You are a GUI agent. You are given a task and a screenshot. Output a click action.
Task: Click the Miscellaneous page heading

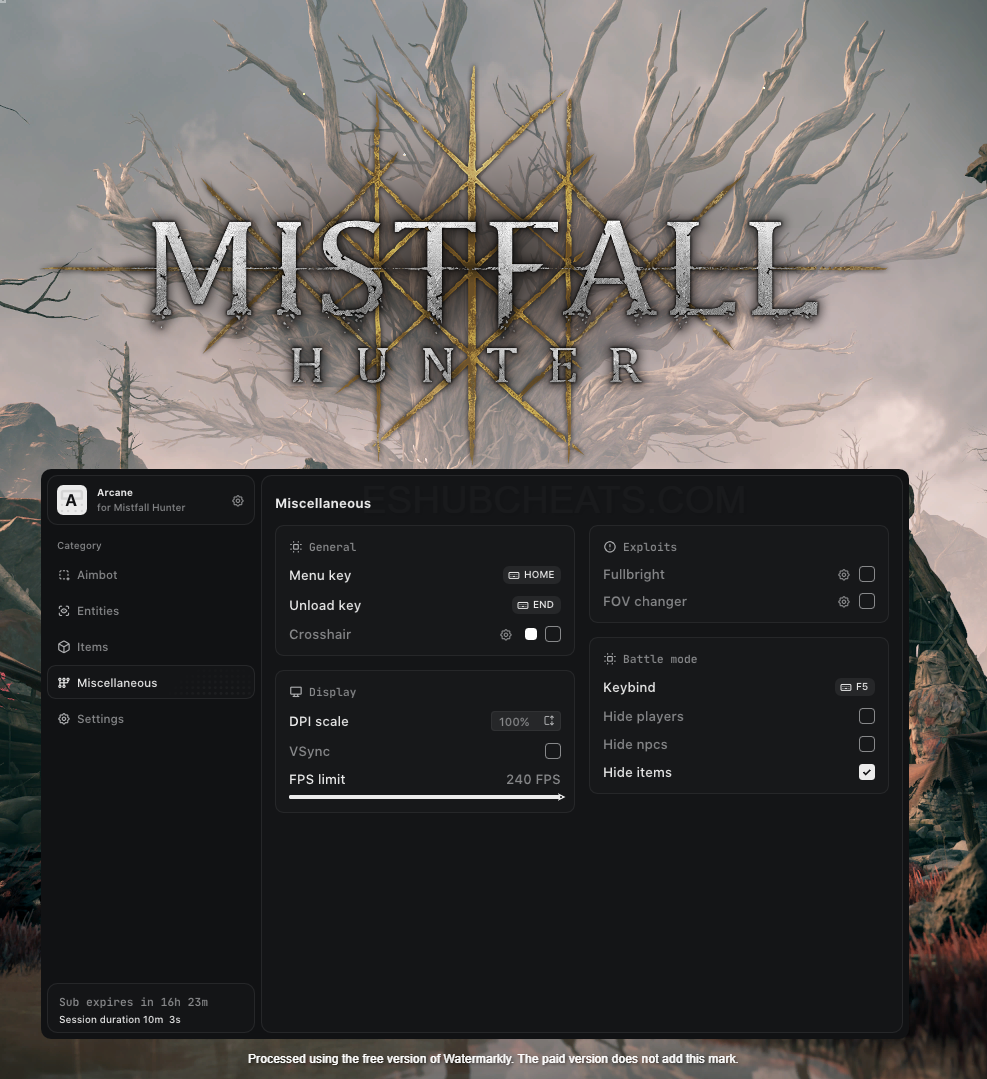[323, 504]
